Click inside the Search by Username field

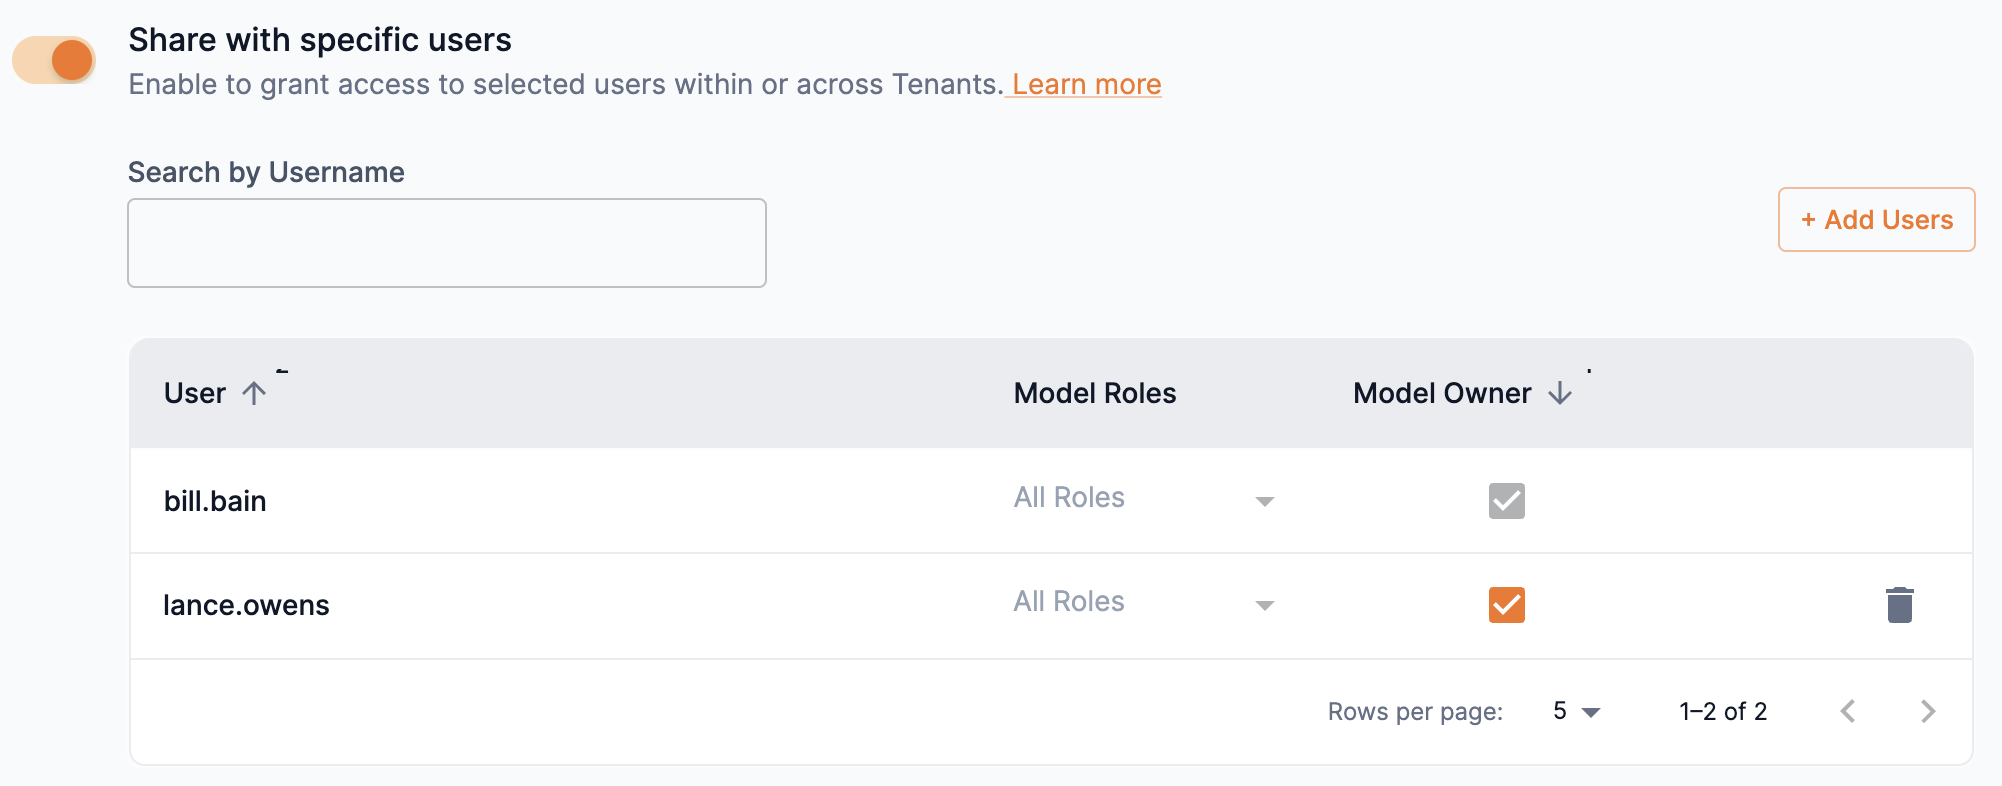coord(446,242)
